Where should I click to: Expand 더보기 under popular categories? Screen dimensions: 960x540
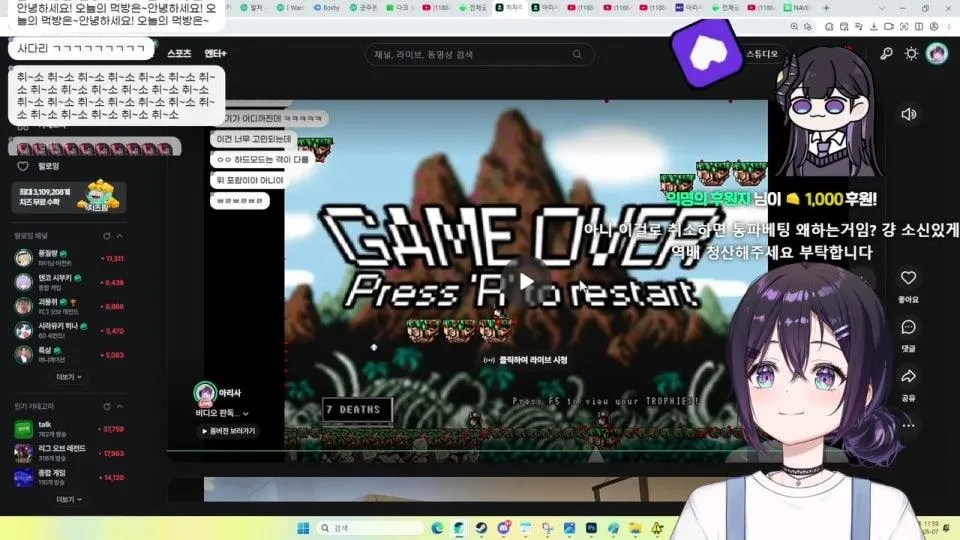point(69,500)
